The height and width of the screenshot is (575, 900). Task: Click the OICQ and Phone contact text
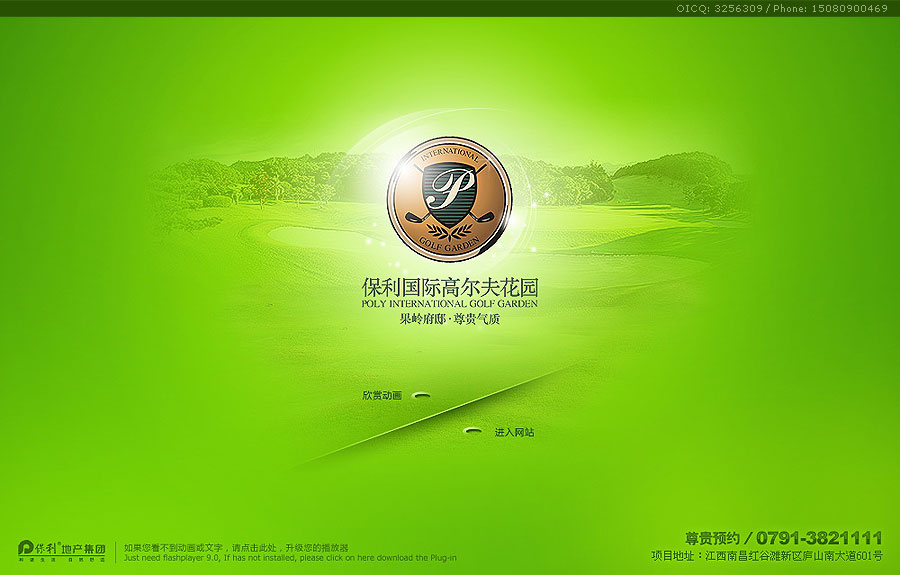(x=782, y=8)
